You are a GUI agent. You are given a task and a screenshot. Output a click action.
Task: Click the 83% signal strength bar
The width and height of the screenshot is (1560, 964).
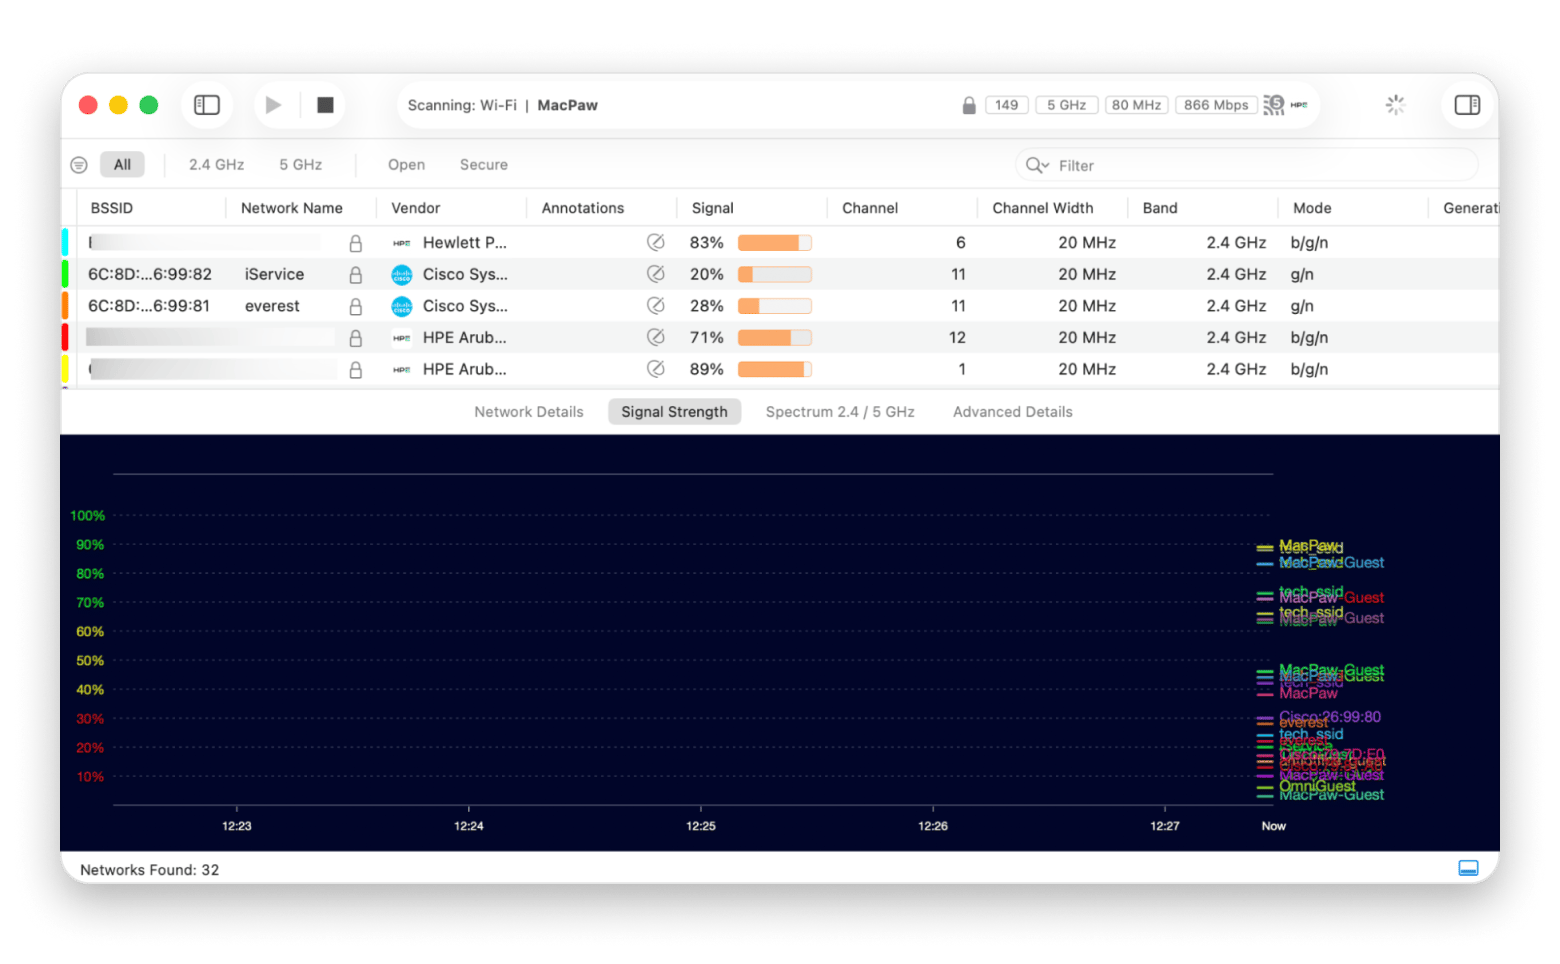[775, 243]
